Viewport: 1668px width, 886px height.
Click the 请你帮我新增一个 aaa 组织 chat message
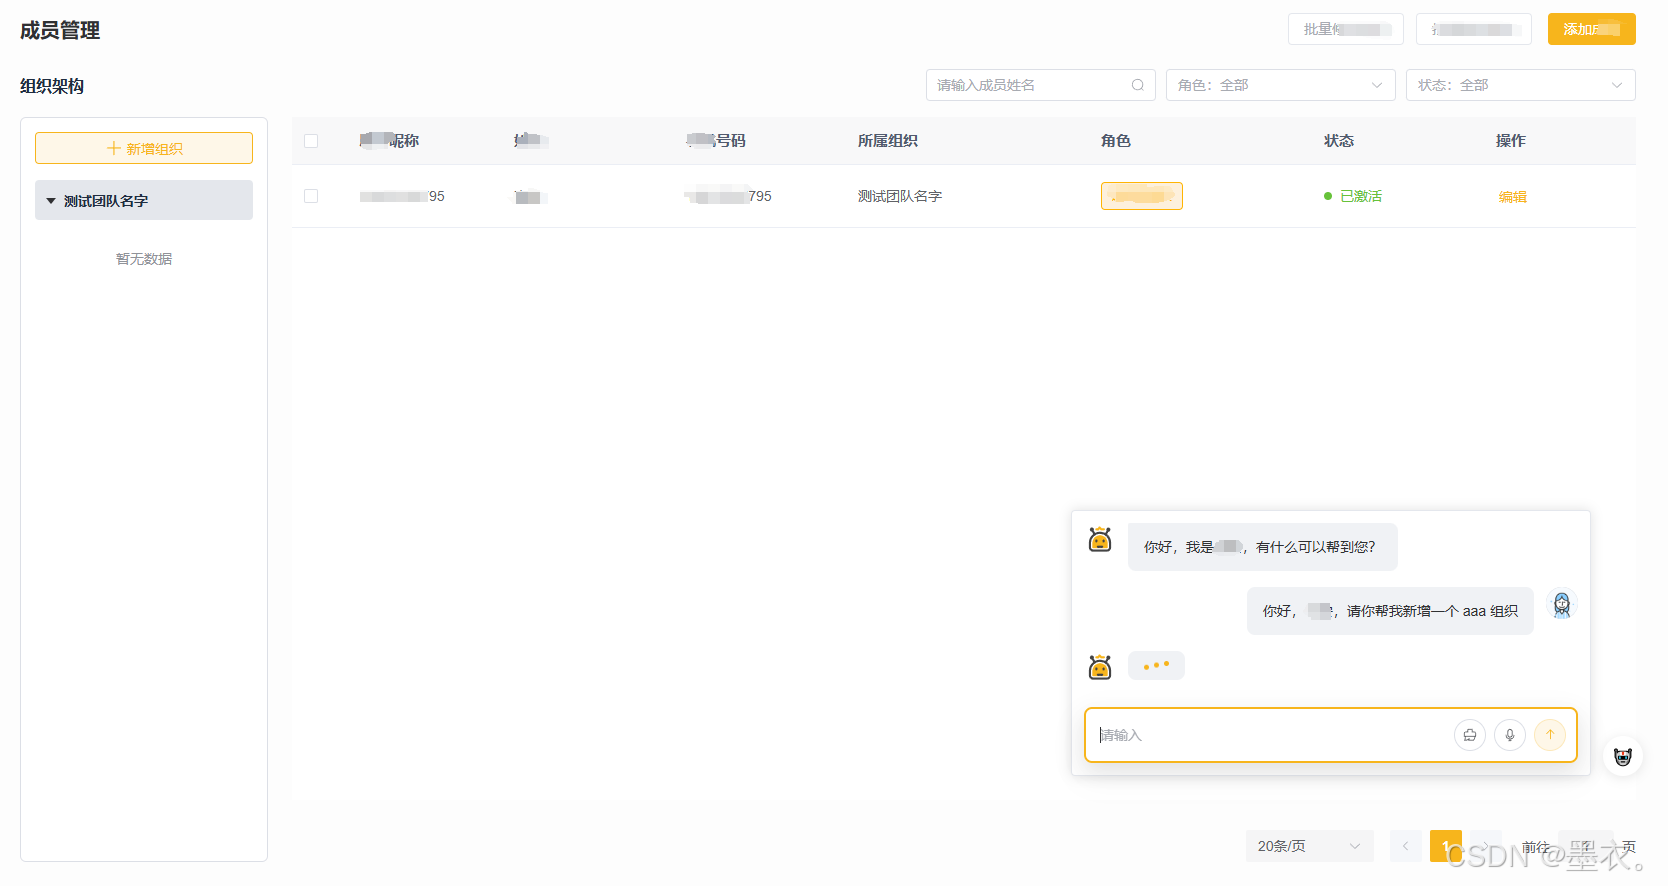[x=1390, y=611]
